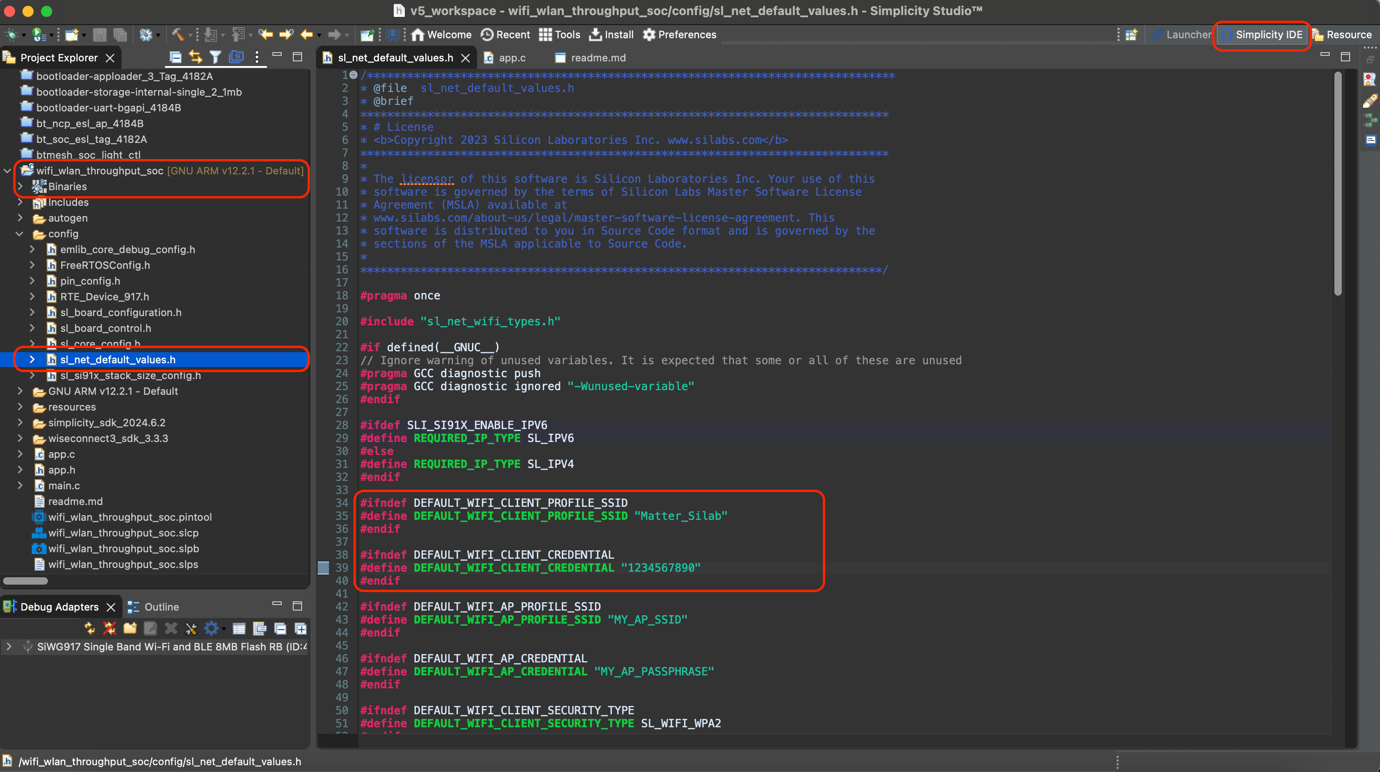Disconnect the debug adapter via red X icon
The width and height of the screenshot is (1380, 772).
pos(109,627)
